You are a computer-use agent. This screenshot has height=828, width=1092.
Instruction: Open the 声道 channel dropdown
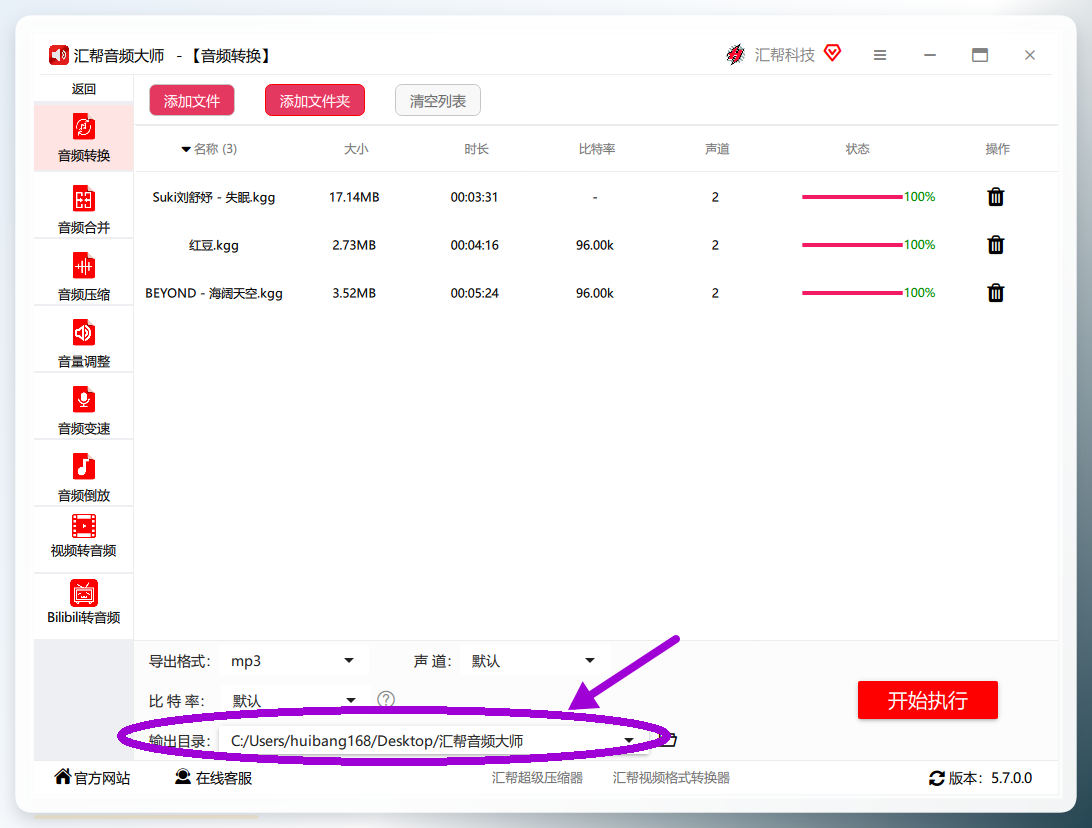coord(533,661)
